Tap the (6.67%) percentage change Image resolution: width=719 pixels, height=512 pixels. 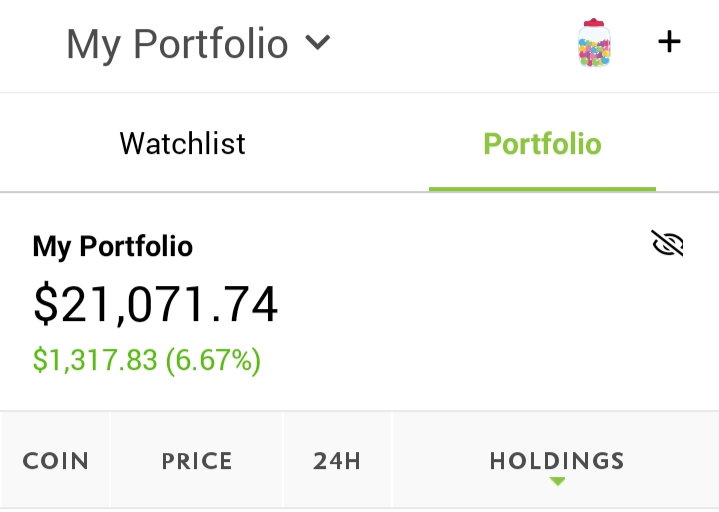[213, 360]
